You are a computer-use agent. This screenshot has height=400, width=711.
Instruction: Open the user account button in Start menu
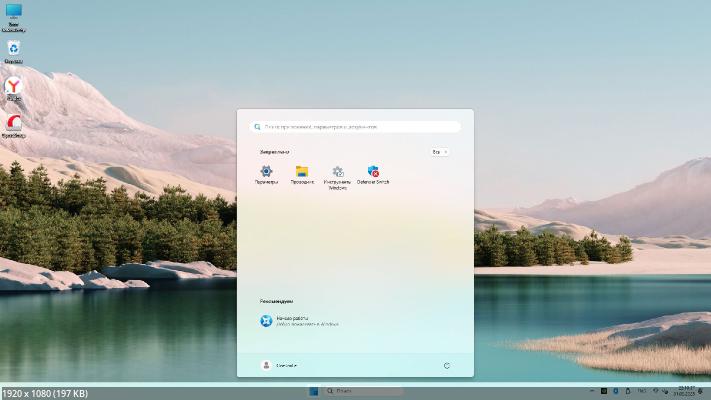point(279,365)
